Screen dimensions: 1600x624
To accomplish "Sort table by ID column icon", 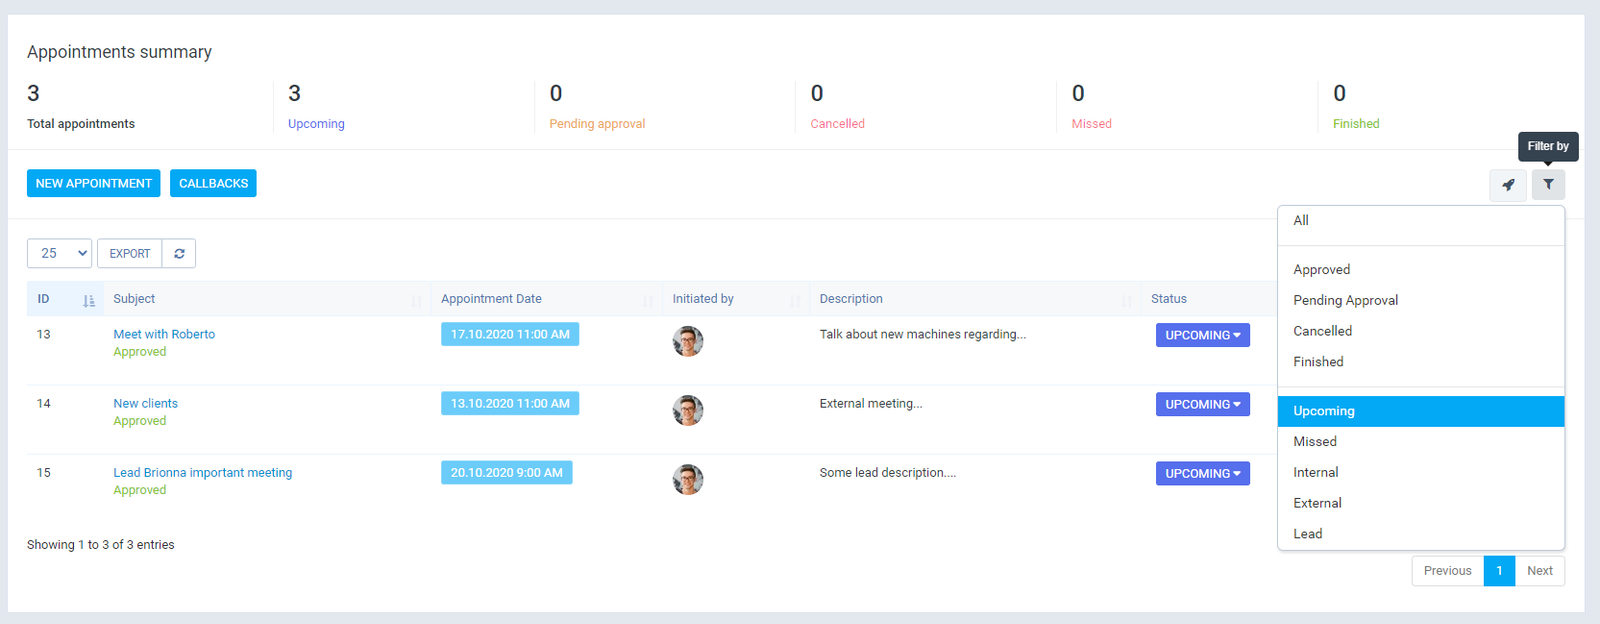I will (x=89, y=300).
